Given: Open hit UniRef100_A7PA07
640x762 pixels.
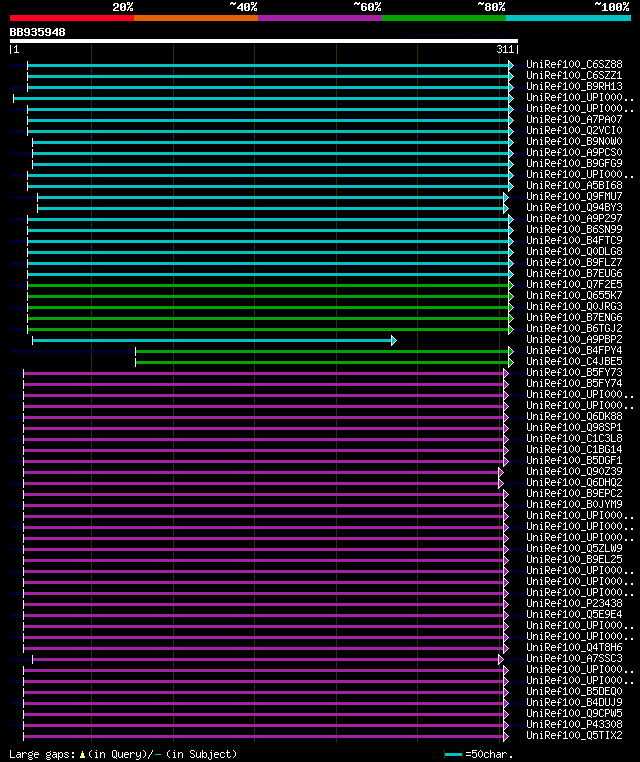Looking at the screenshot, I should (x=574, y=119).
